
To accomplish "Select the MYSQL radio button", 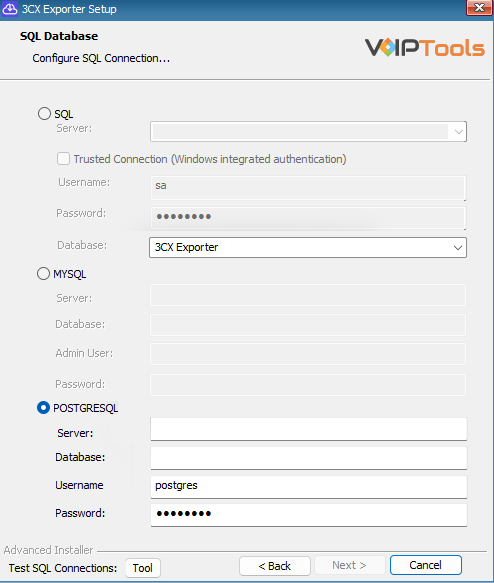I will tap(43, 274).
